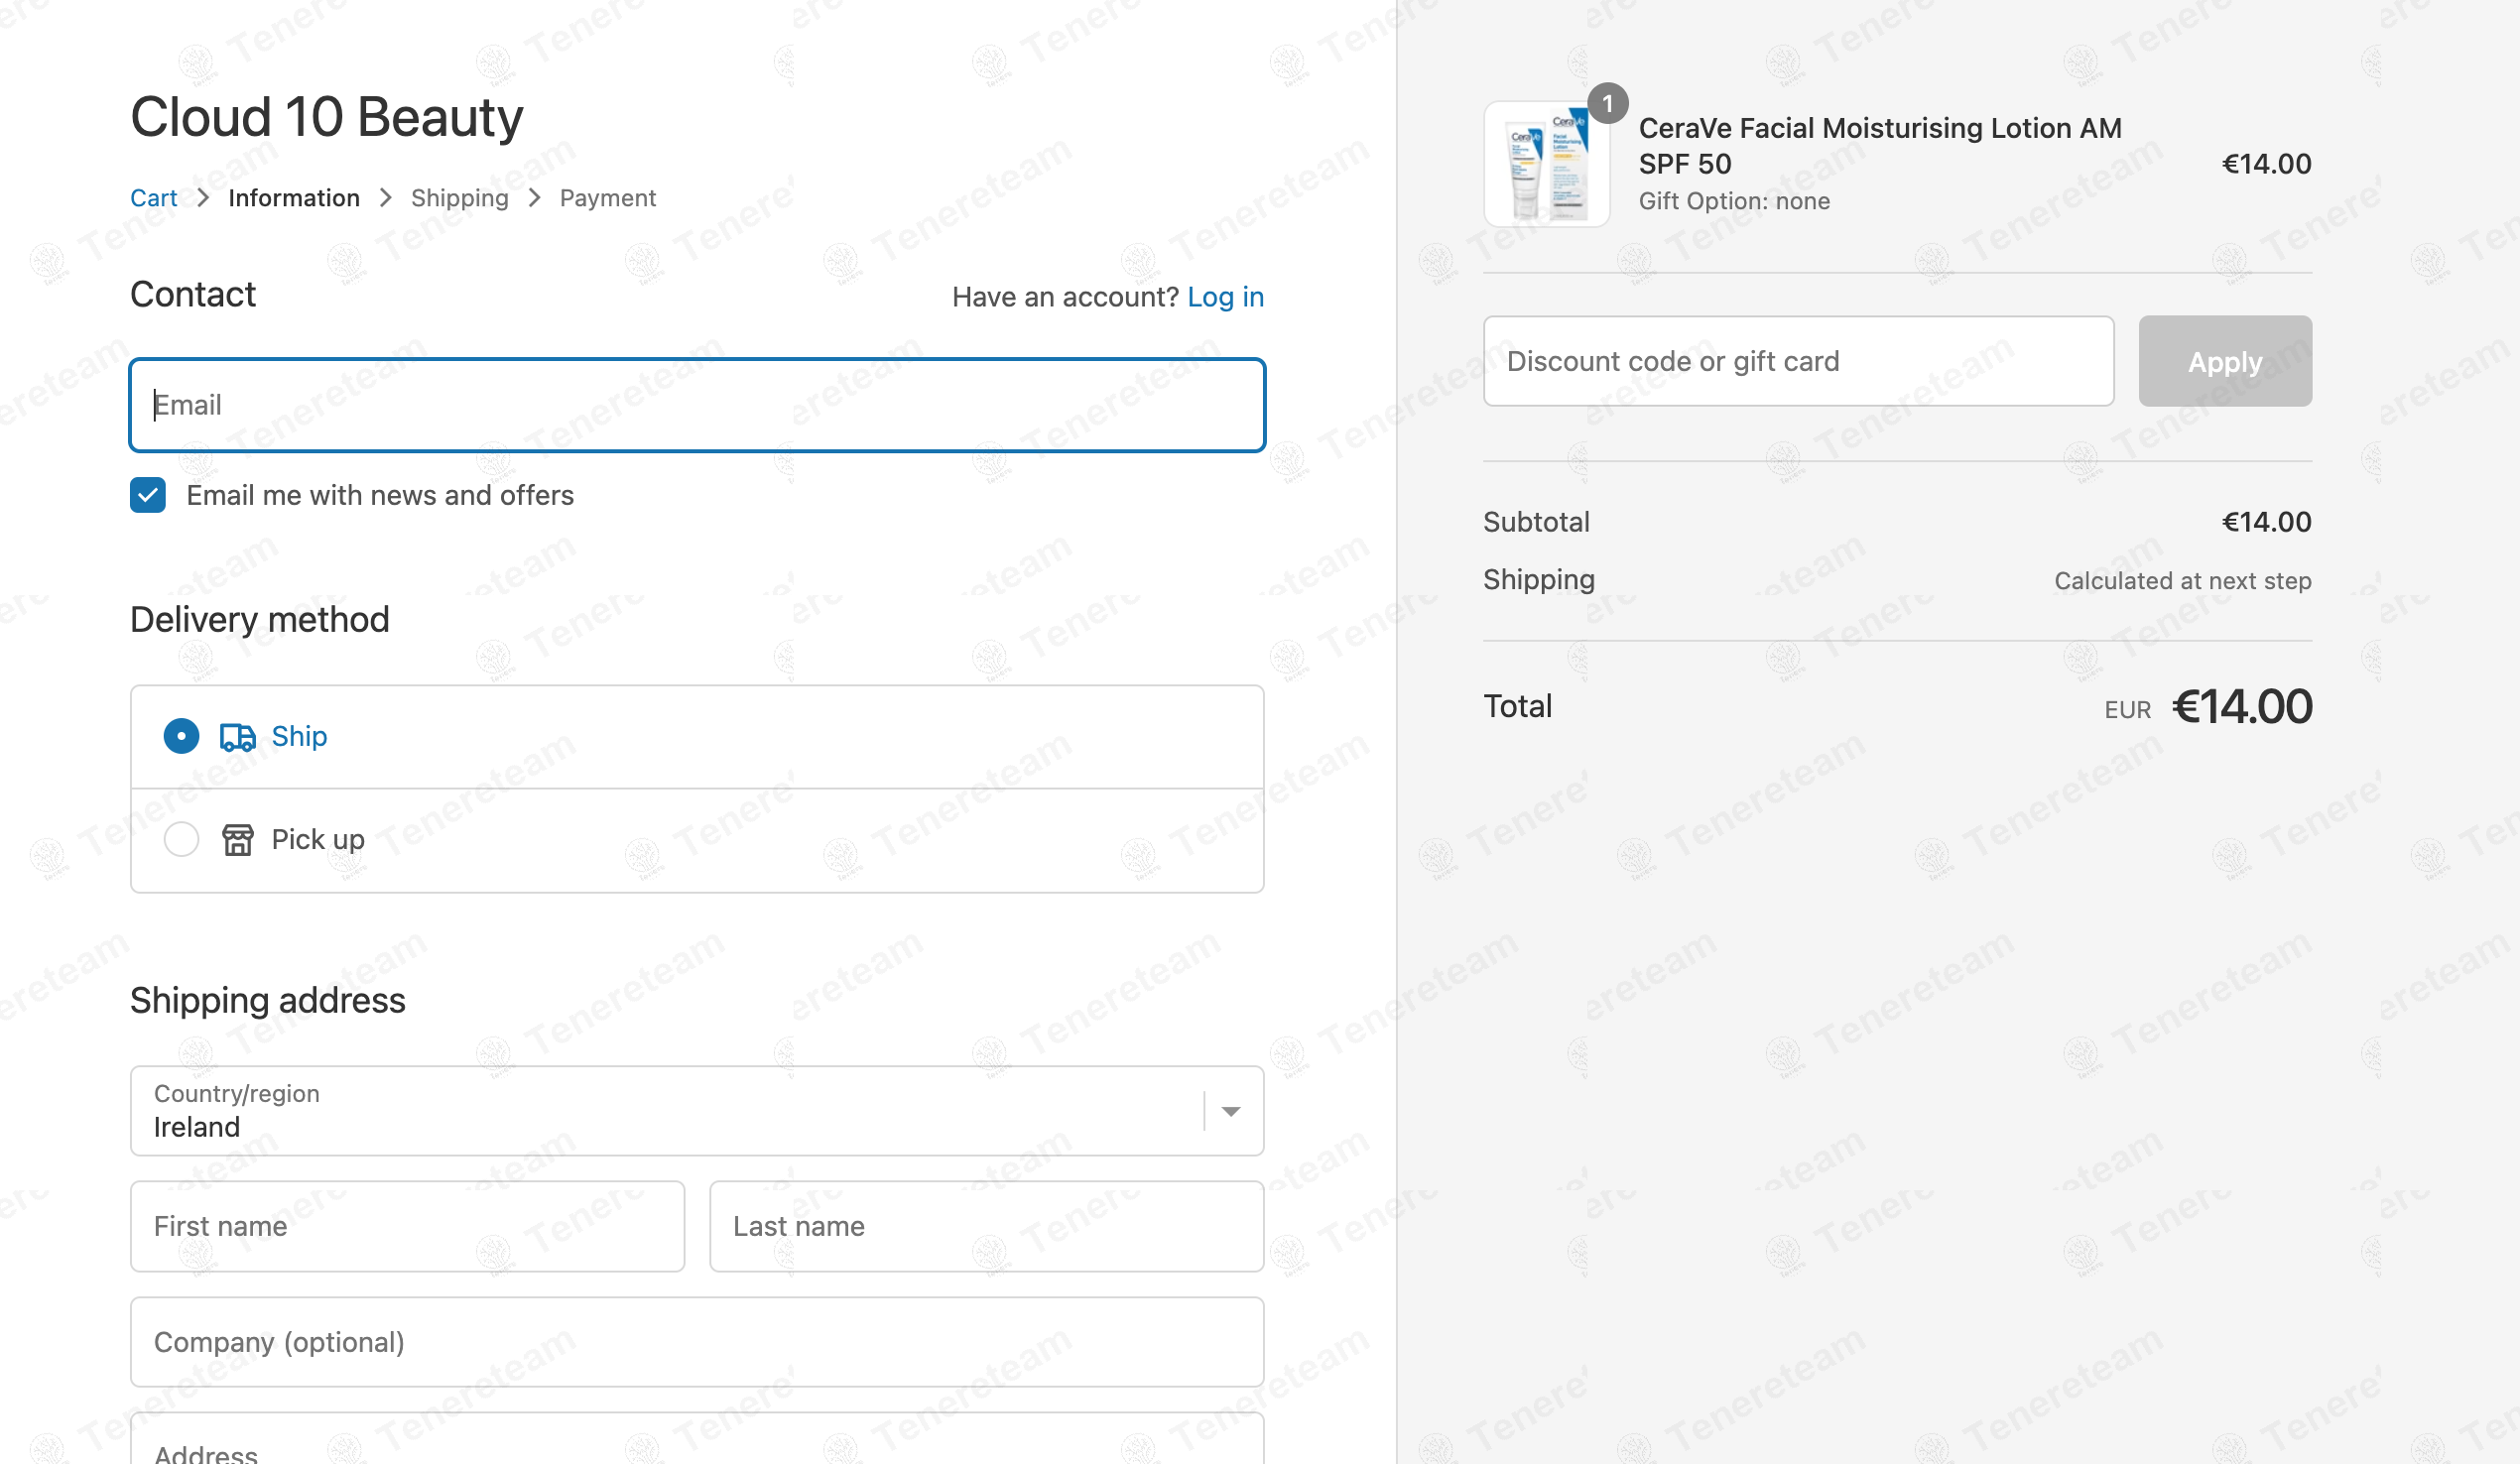
Task: Click the Information breadcrumb step
Action: click(x=294, y=198)
